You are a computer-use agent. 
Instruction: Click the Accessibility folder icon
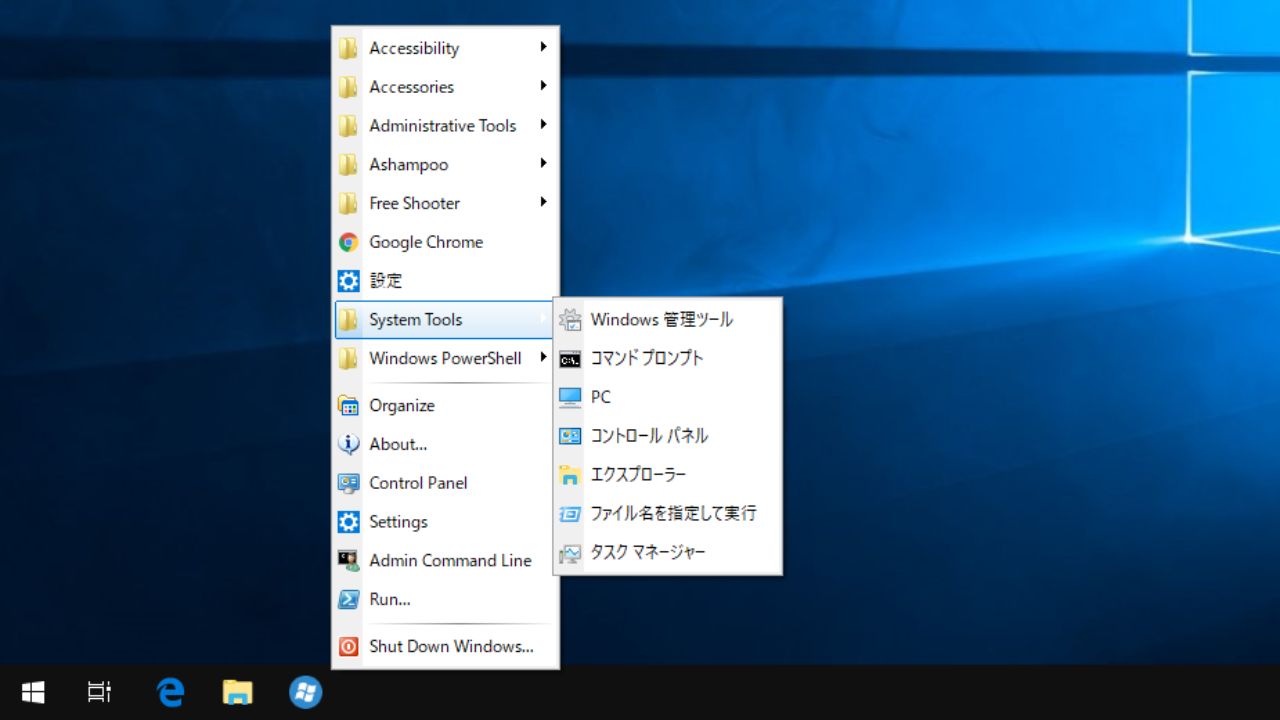pos(348,48)
